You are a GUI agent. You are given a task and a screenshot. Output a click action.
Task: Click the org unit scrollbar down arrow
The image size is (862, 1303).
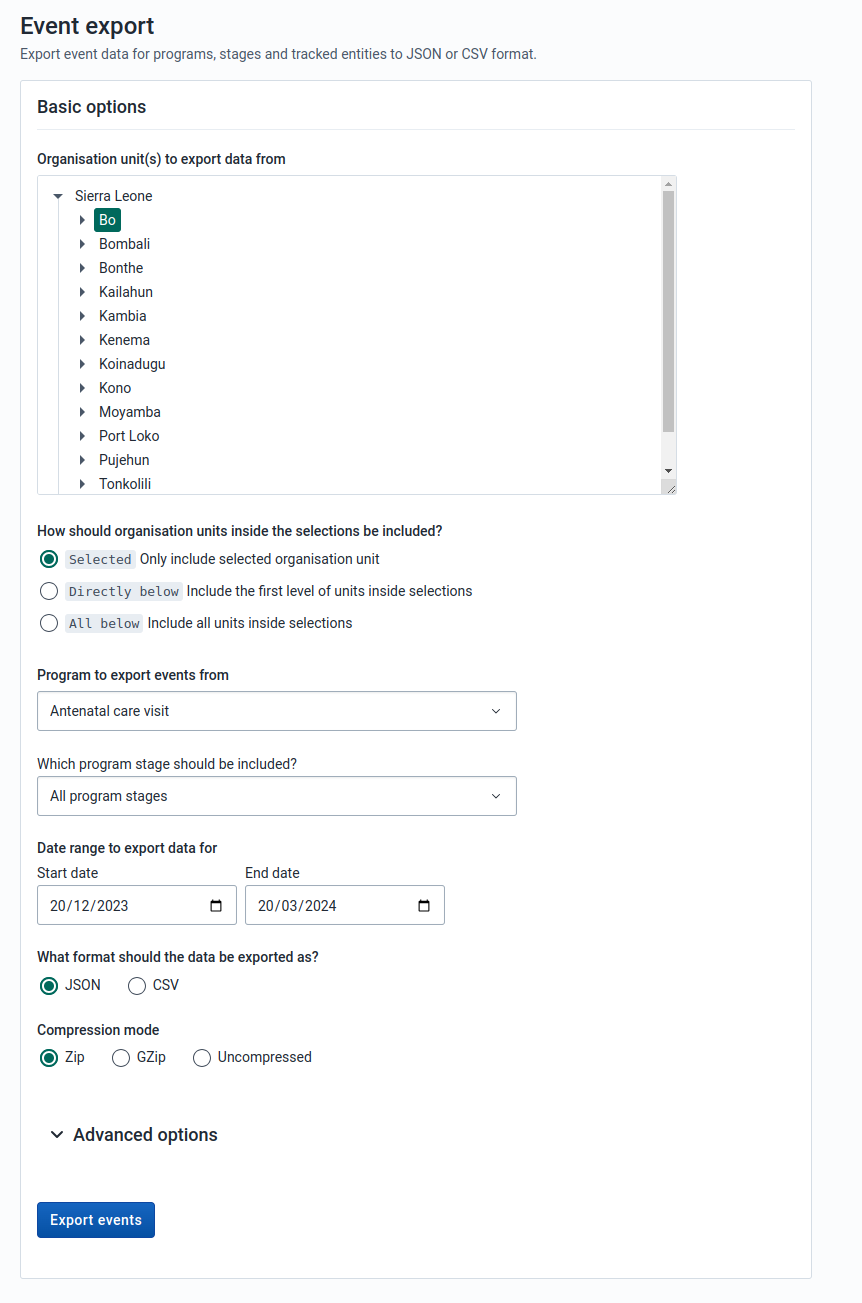coord(668,470)
